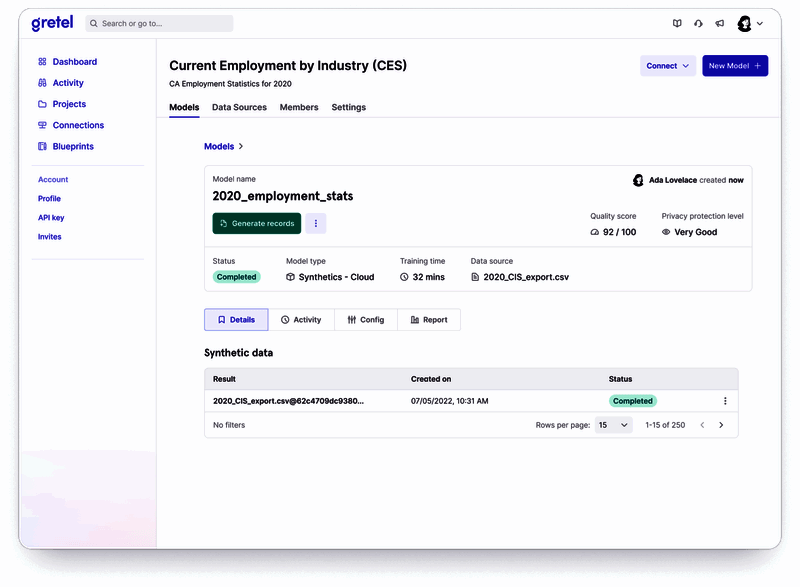Open the documentation book icon
The width and height of the screenshot is (800, 587).
(677, 23)
